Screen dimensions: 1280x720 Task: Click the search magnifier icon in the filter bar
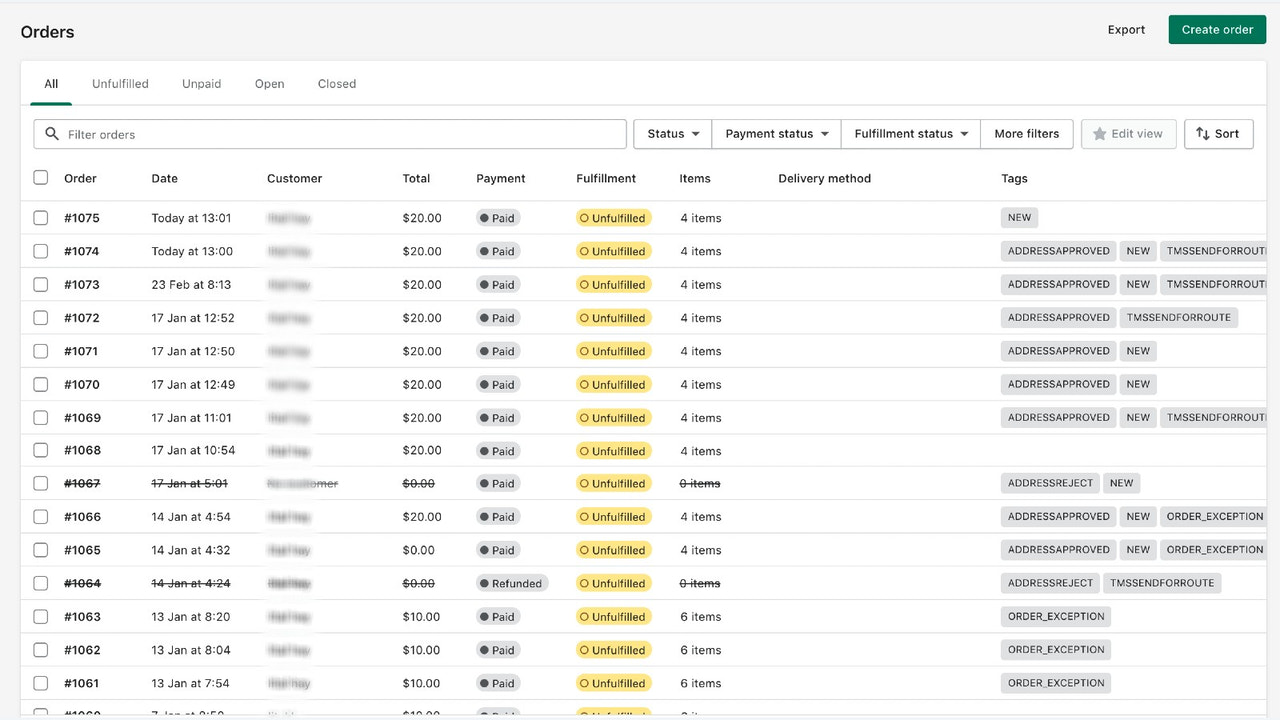[x=52, y=133]
